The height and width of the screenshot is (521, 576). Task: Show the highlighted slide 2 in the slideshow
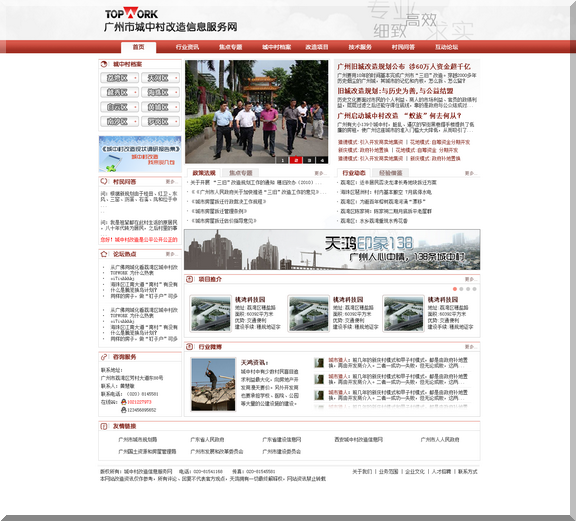296,160
